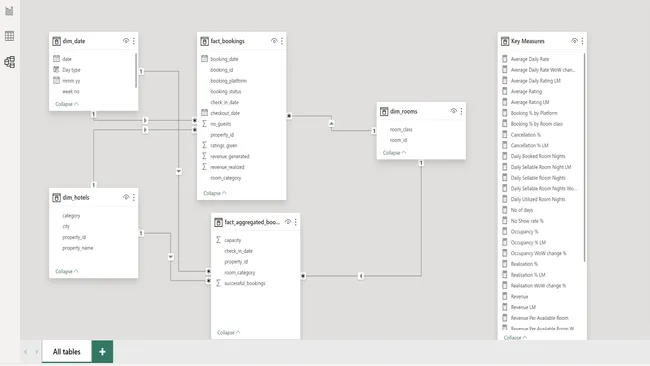Select the Day type field in dim_date
This screenshot has width=650, height=366.
pos(71,70)
